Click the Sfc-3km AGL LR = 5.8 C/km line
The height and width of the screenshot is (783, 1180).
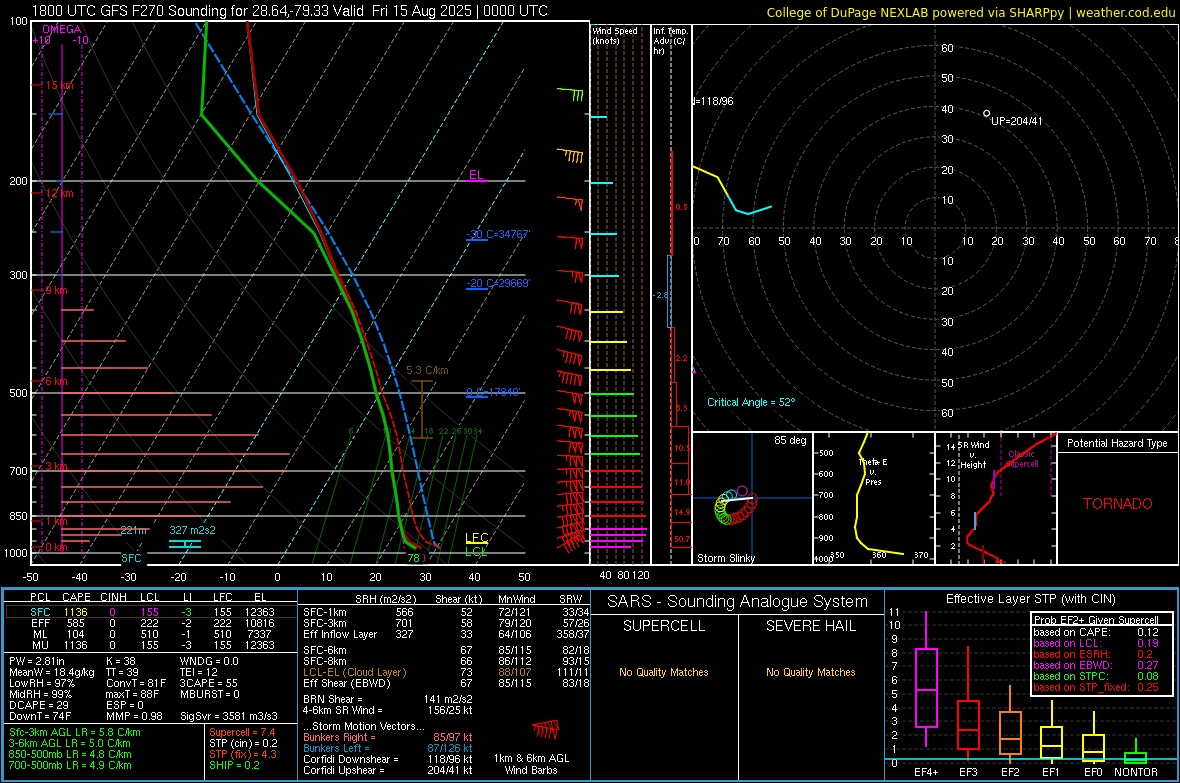point(75,732)
